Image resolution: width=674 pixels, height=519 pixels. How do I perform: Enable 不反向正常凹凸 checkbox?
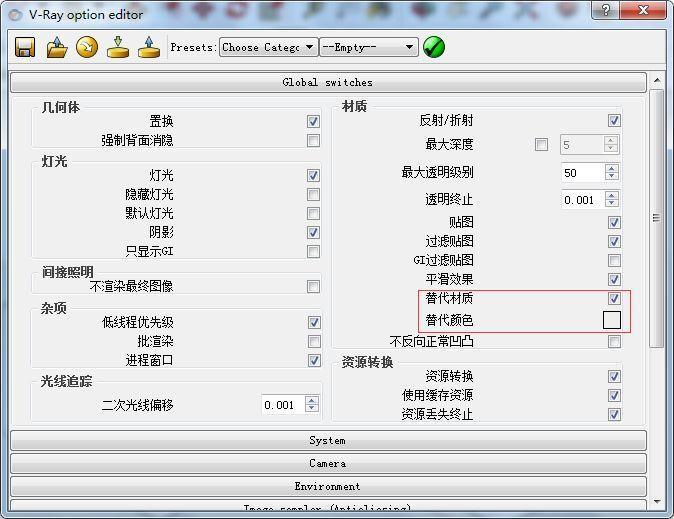pos(614,342)
